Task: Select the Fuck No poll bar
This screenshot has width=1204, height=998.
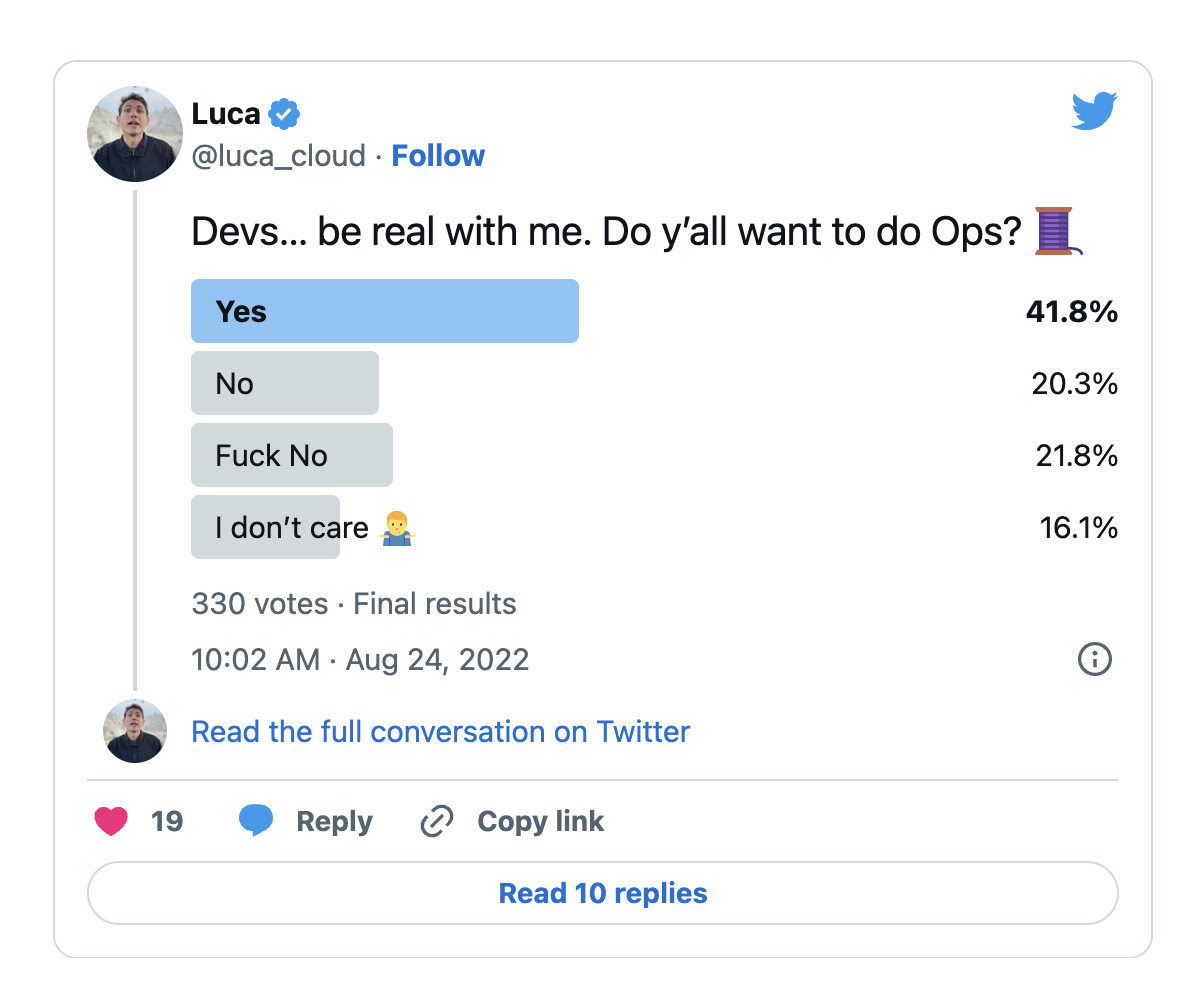Action: pos(292,455)
